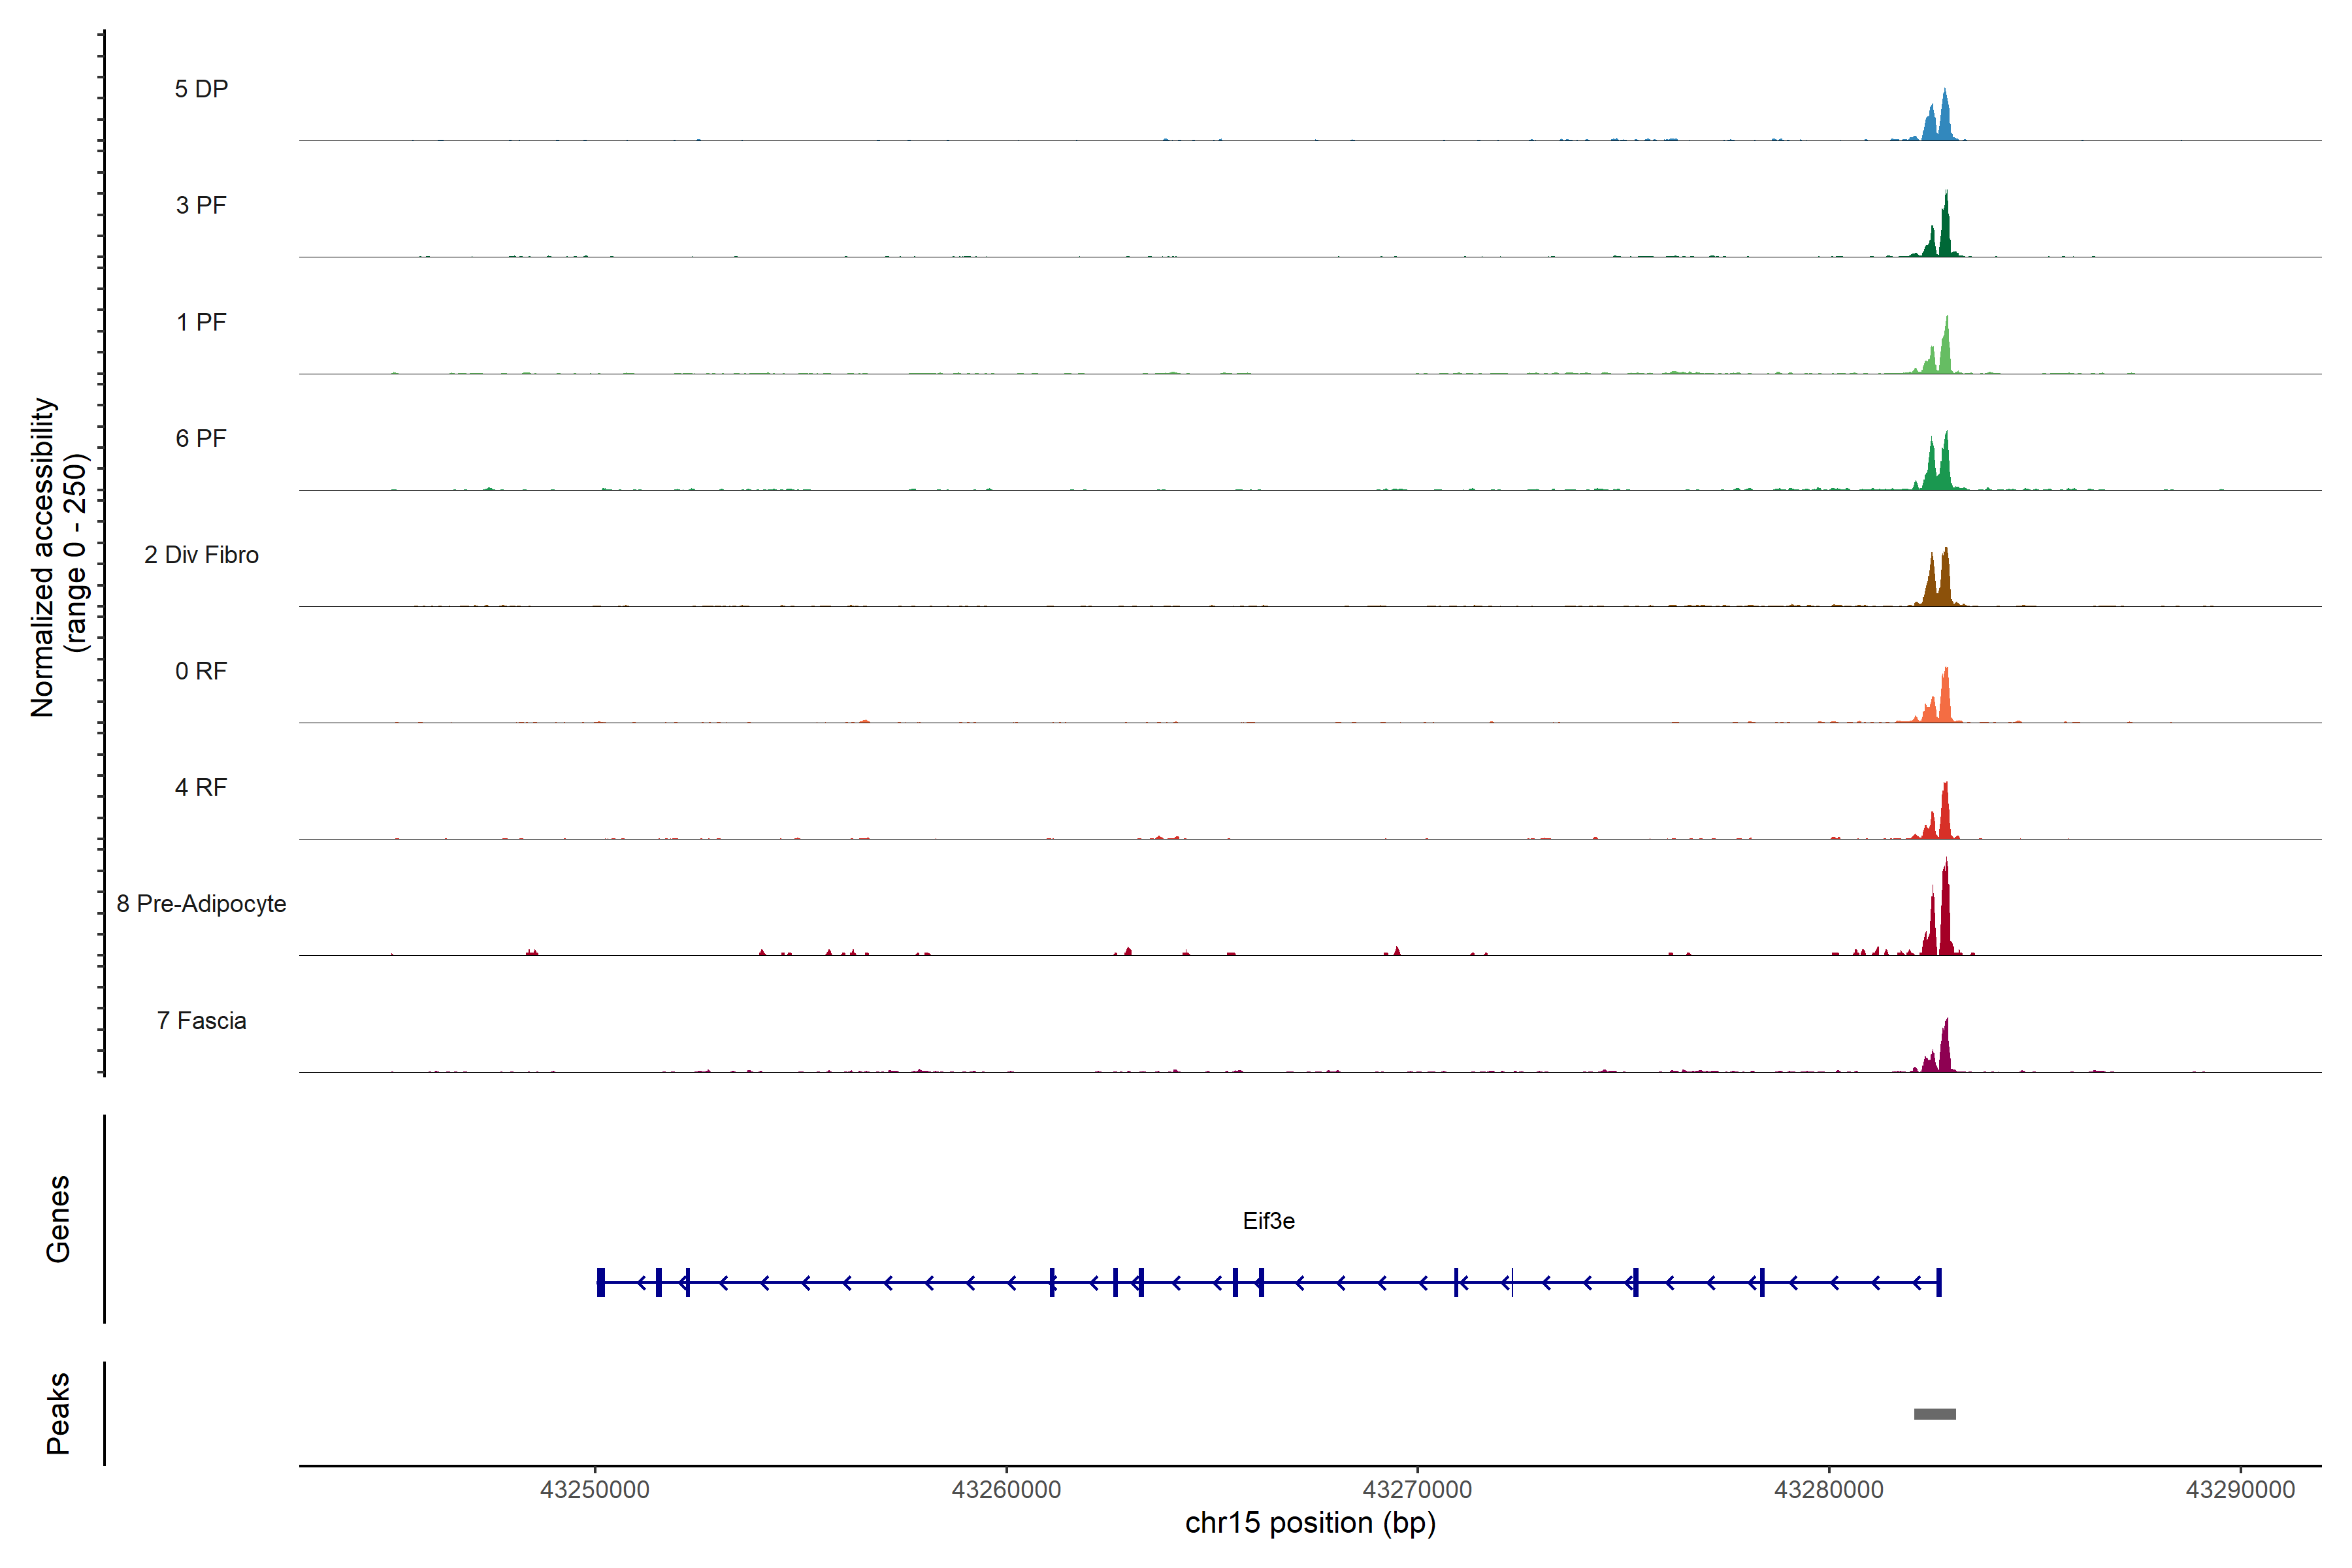2352x1568 pixels.
Task: Click the chr15 position (bp) axis title
Action: pos(1310,1523)
